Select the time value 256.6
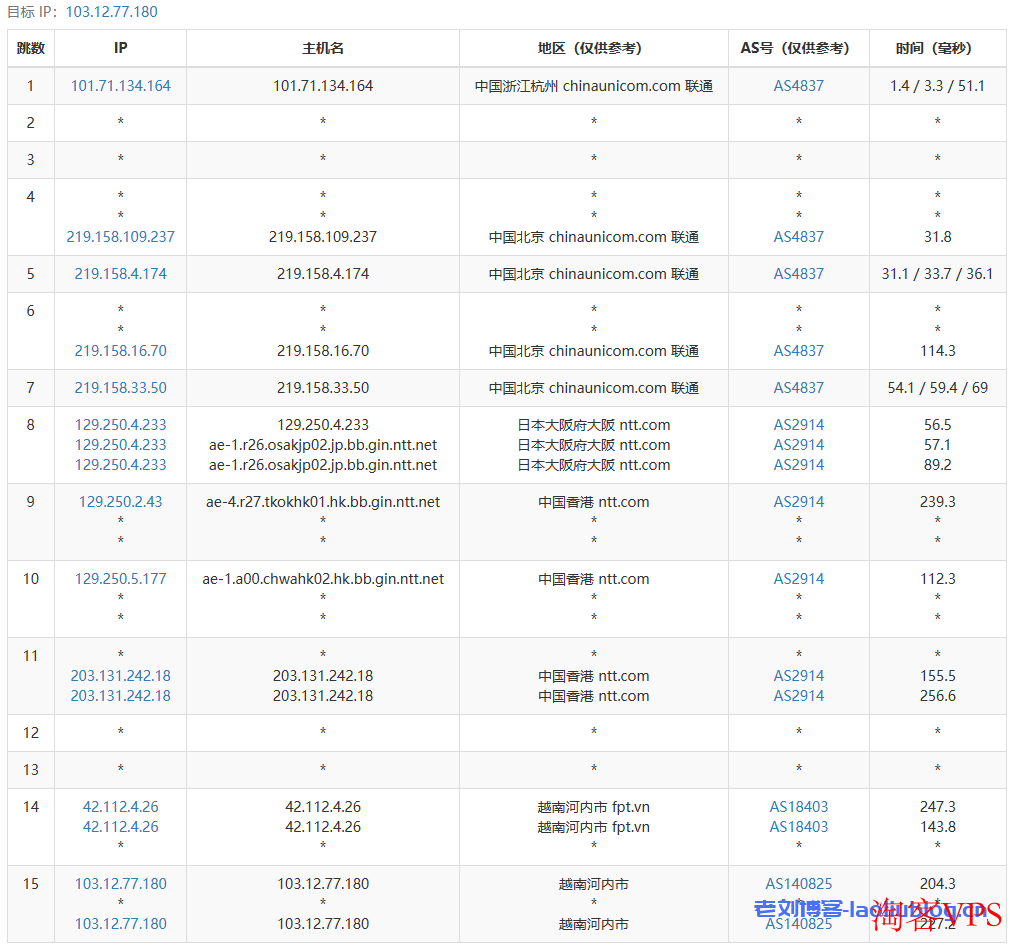 tap(937, 696)
